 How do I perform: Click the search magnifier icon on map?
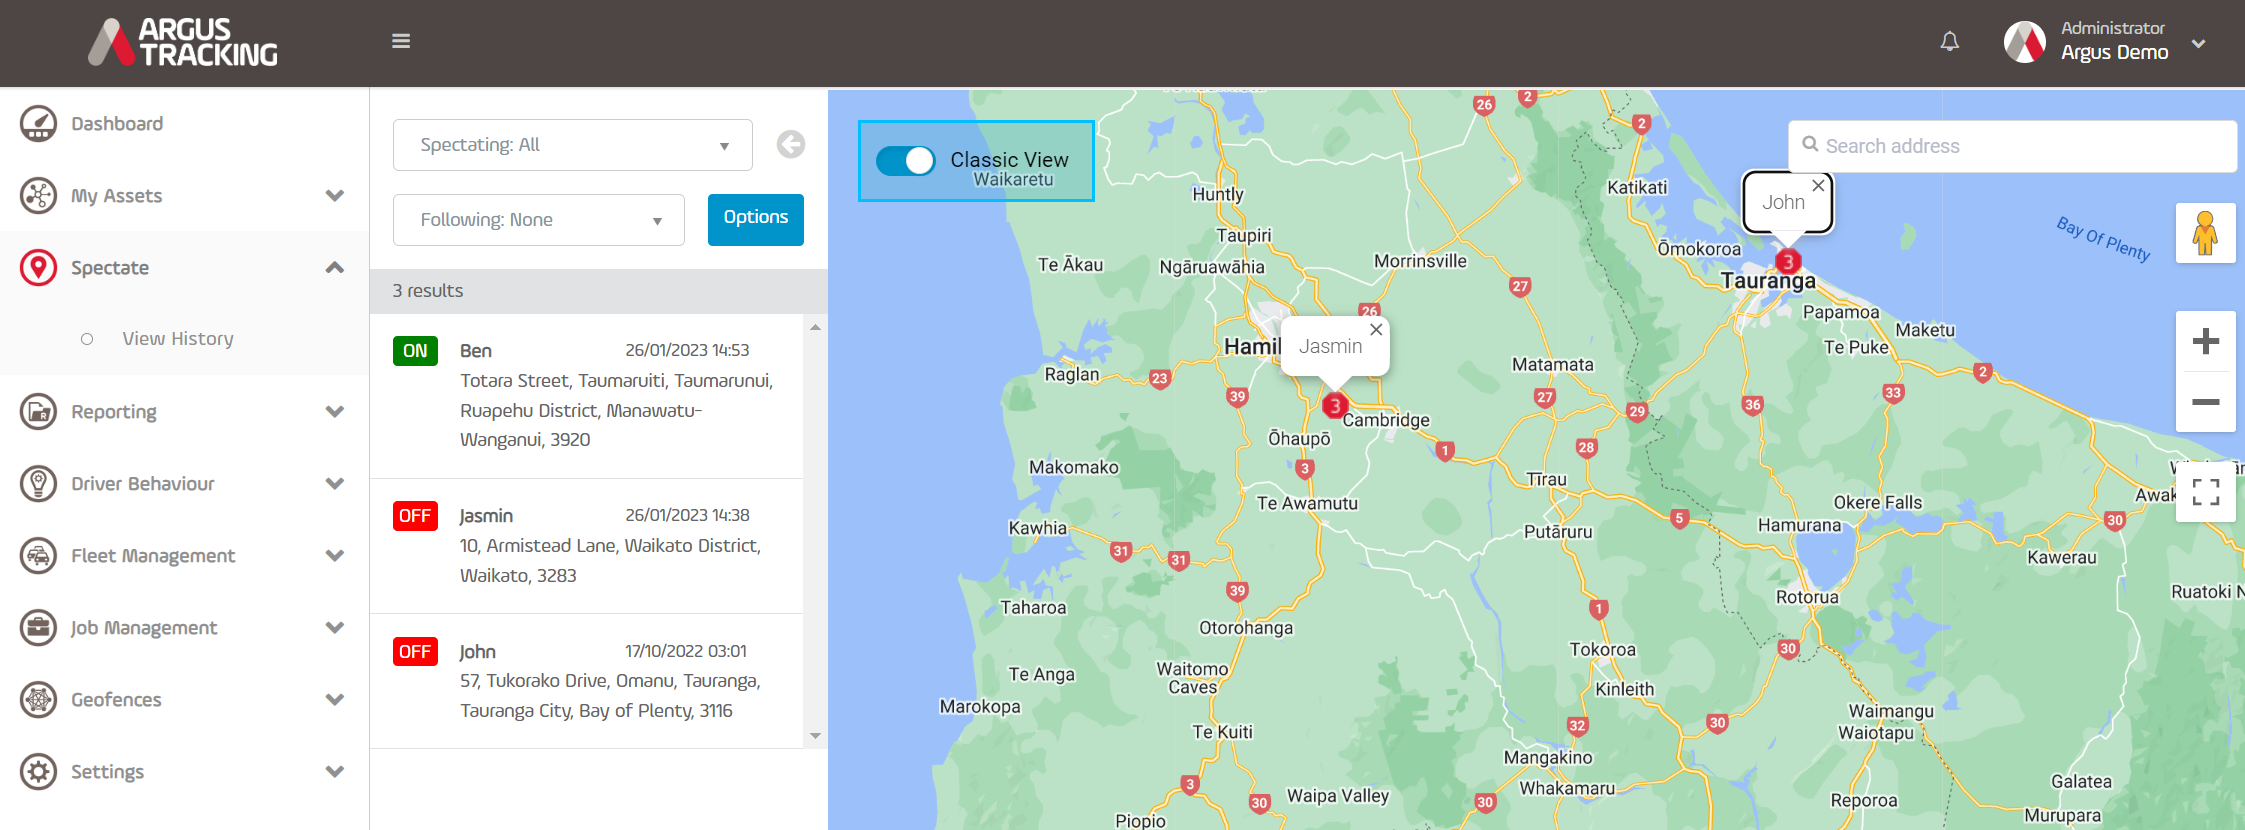[1810, 145]
